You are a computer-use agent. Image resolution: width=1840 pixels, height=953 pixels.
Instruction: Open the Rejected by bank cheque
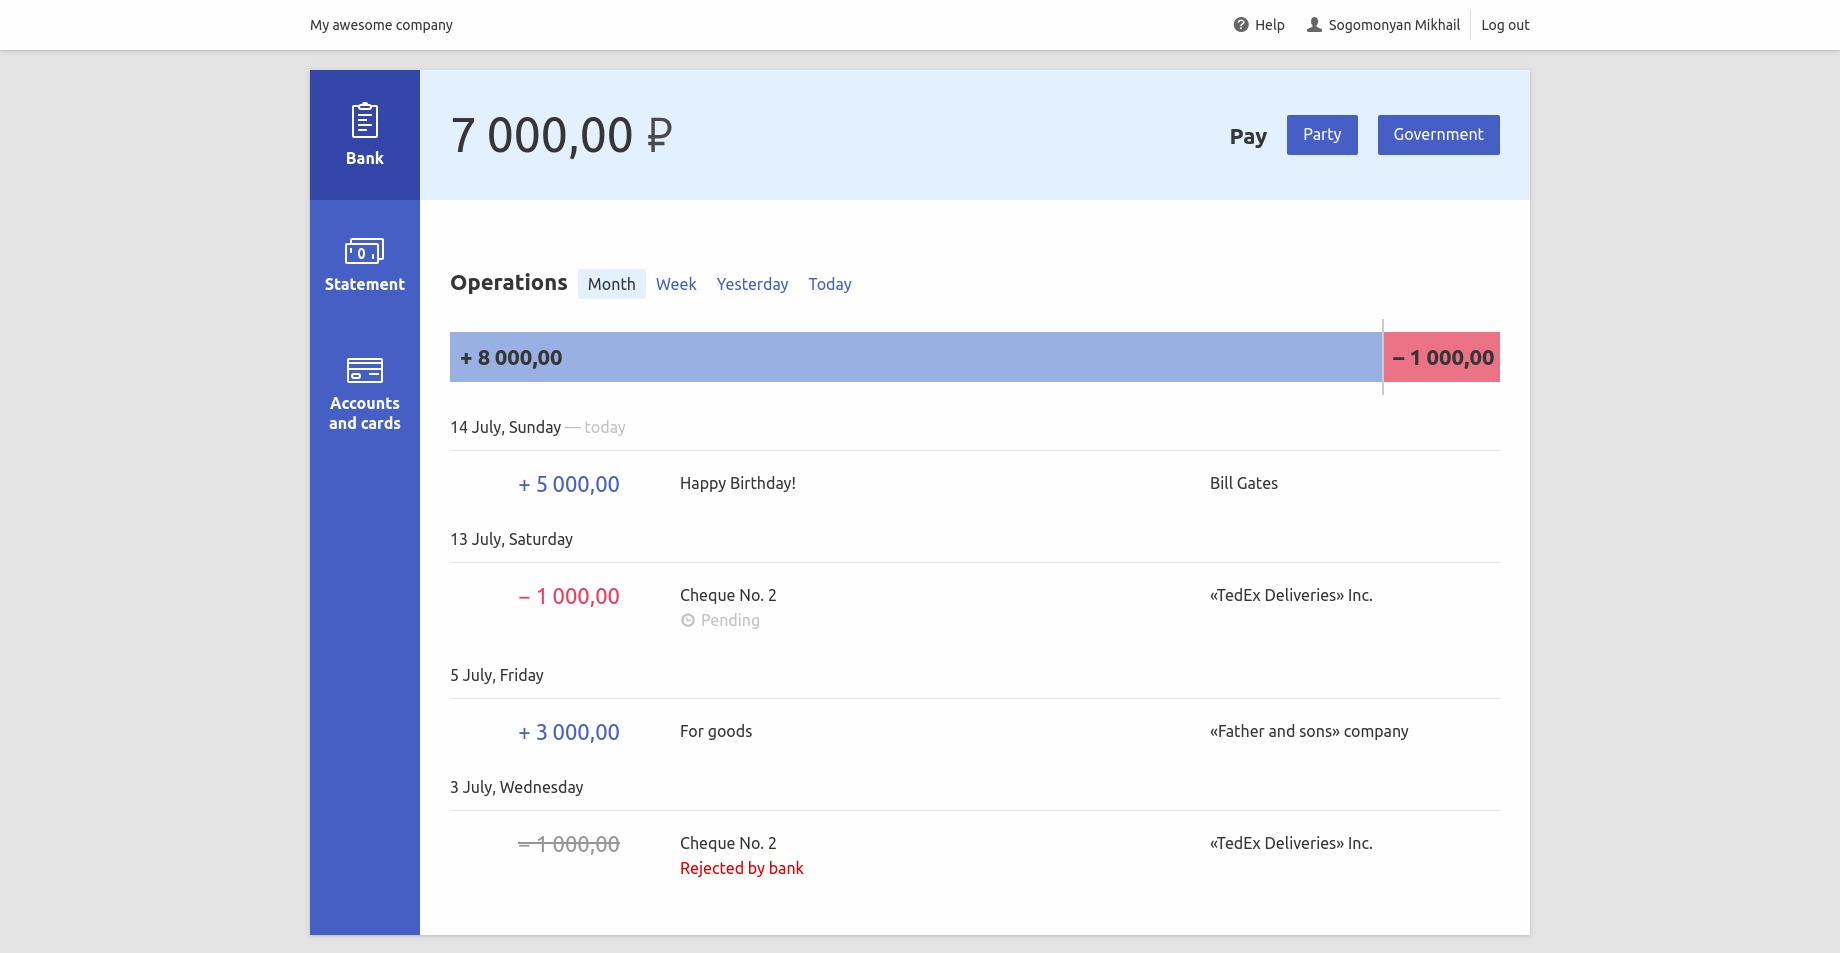coord(741,868)
